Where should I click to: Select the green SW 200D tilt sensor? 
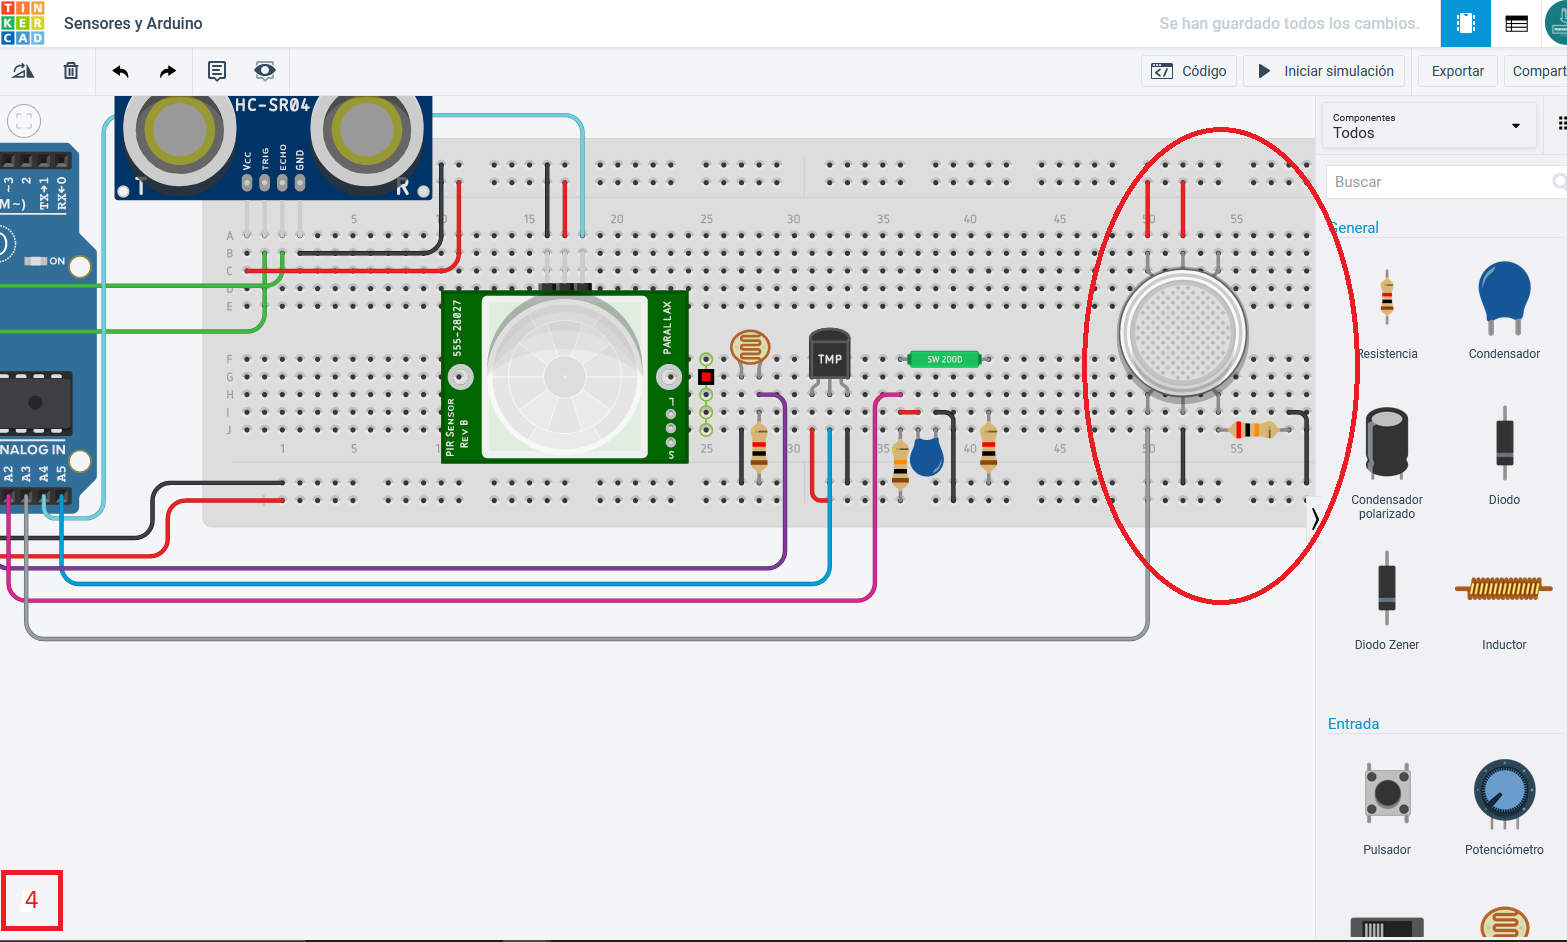click(x=944, y=359)
